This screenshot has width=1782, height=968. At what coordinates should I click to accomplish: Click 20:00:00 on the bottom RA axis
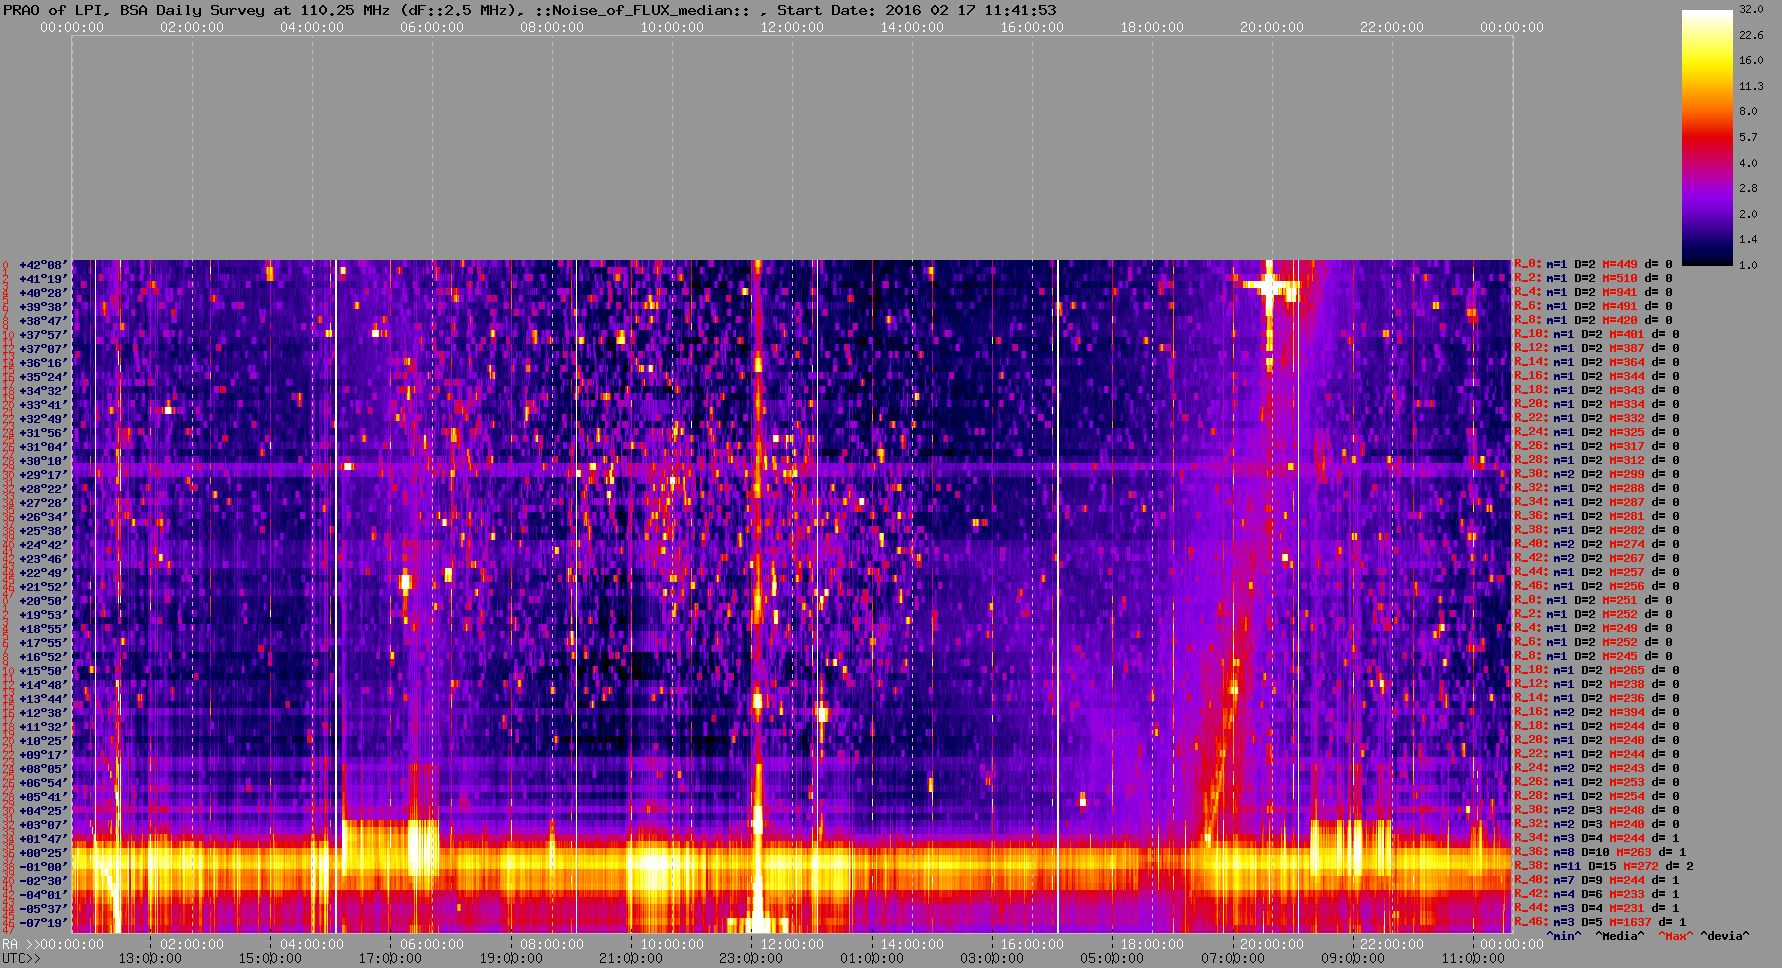tap(1272, 944)
